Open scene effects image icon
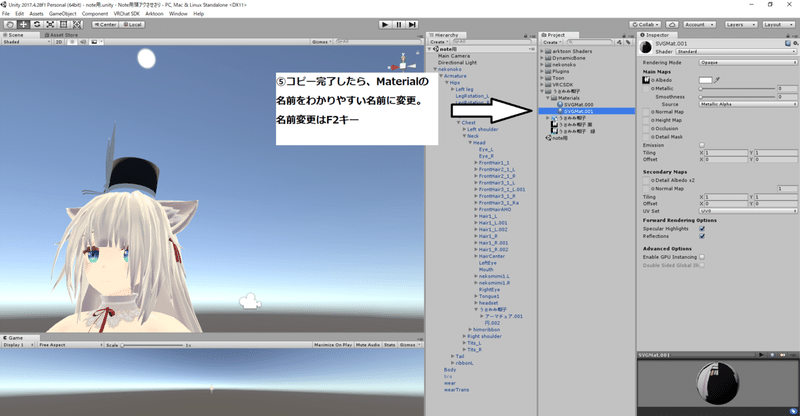The image size is (800, 416). coord(94,42)
